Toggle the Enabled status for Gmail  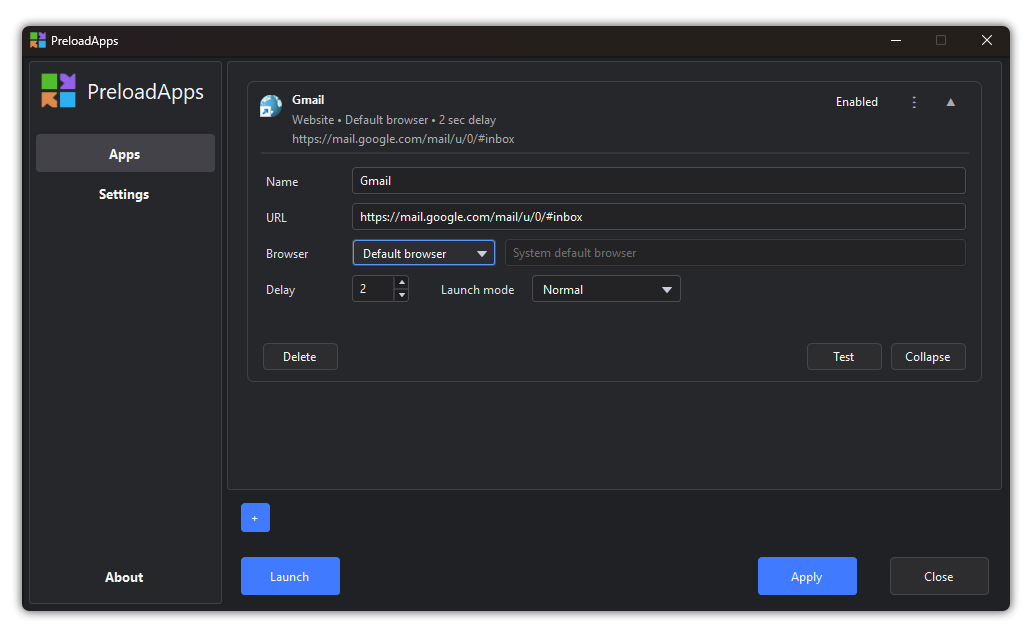click(x=857, y=102)
